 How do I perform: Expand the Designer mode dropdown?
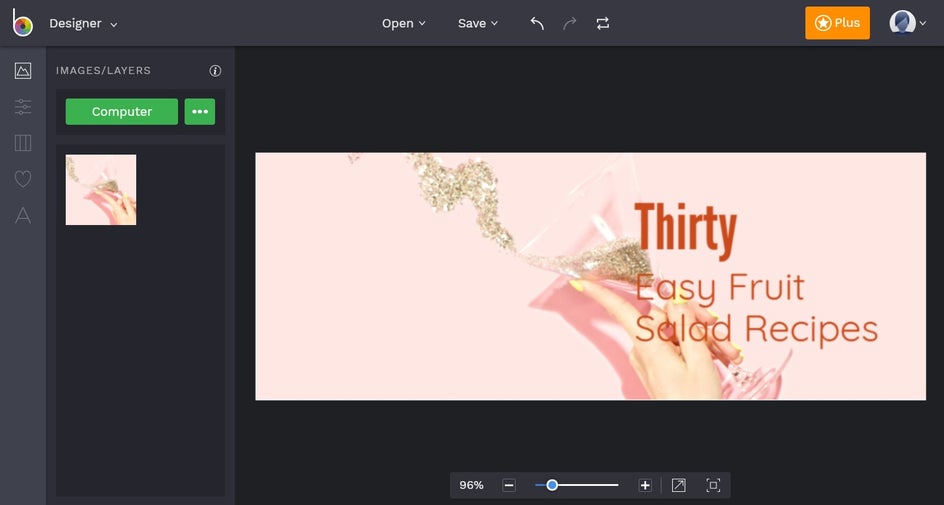[83, 23]
